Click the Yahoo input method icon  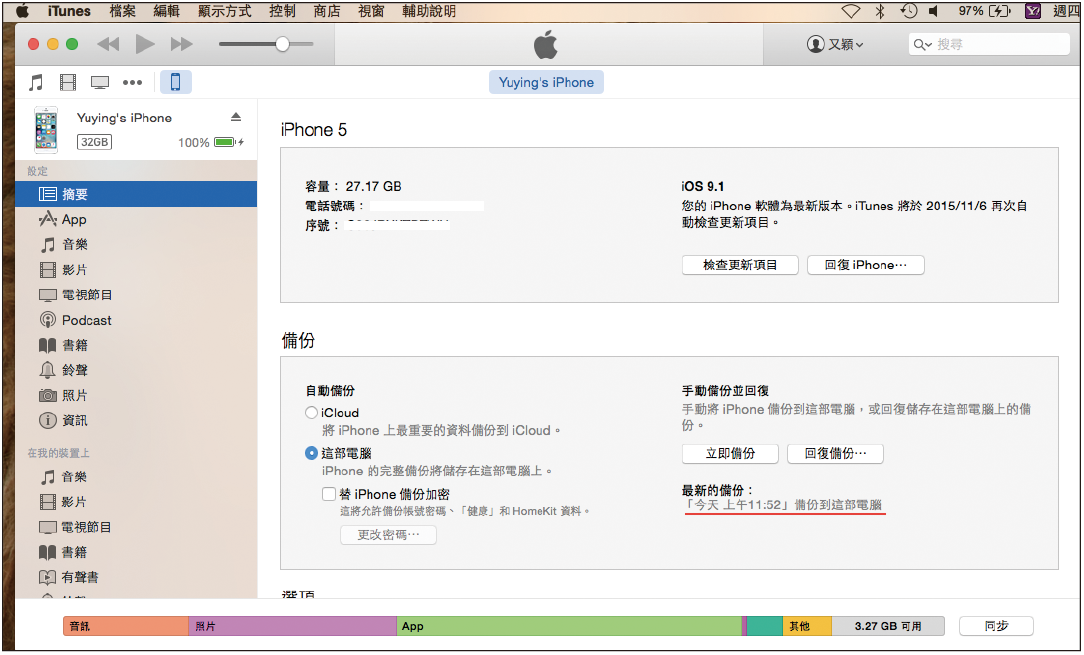(x=1033, y=11)
